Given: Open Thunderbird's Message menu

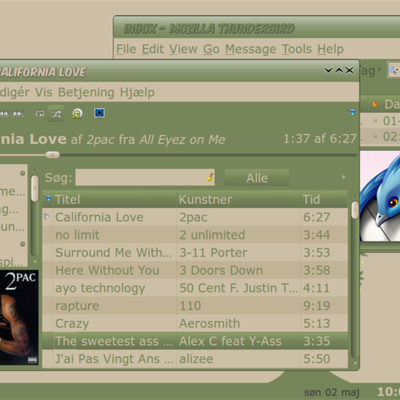Looking at the screenshot, I should [251, 49].
